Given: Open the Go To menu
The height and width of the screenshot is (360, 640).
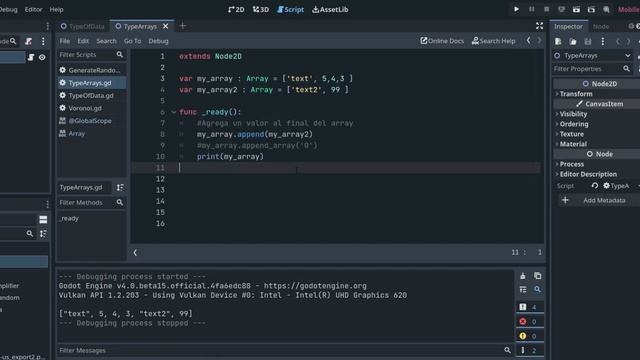Looking at the screenshot, I should [132, 41].
